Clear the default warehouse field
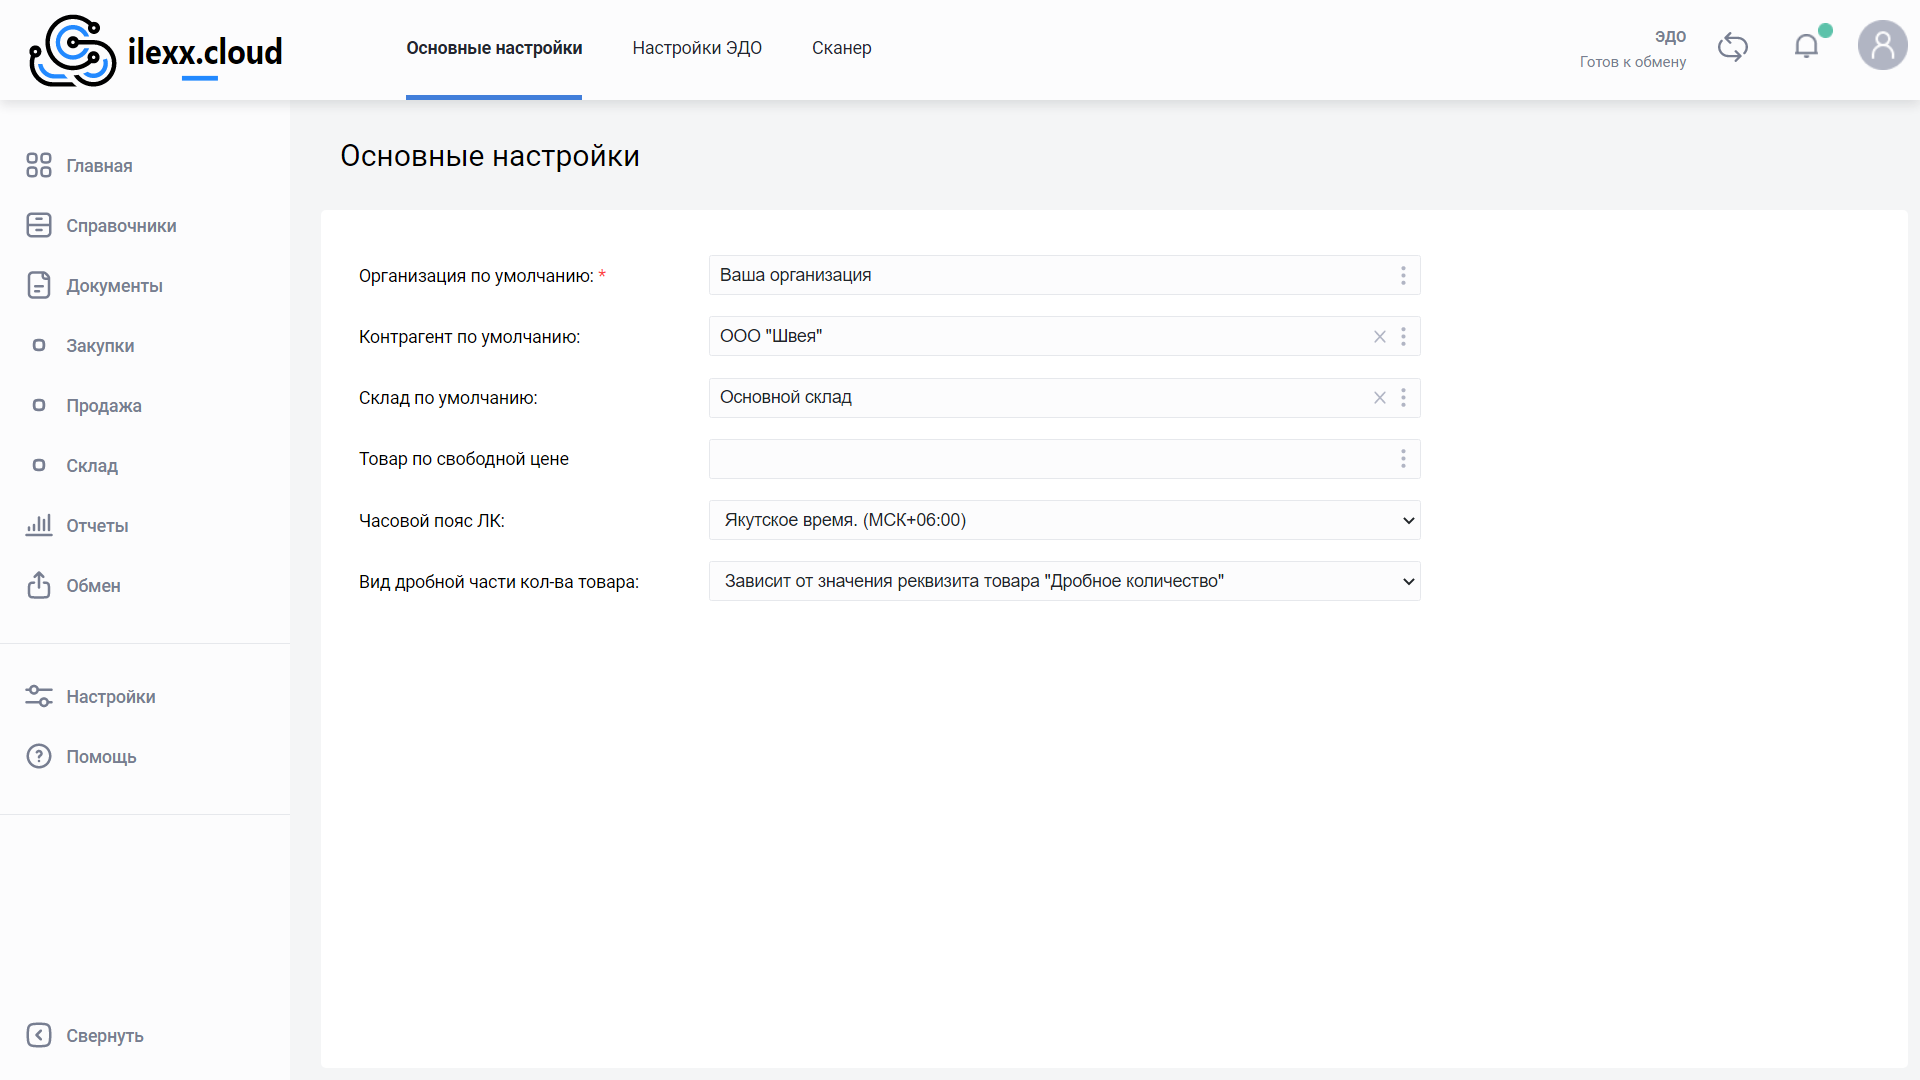This screenshot has height=1080, width=1920. coord(1379,398)
